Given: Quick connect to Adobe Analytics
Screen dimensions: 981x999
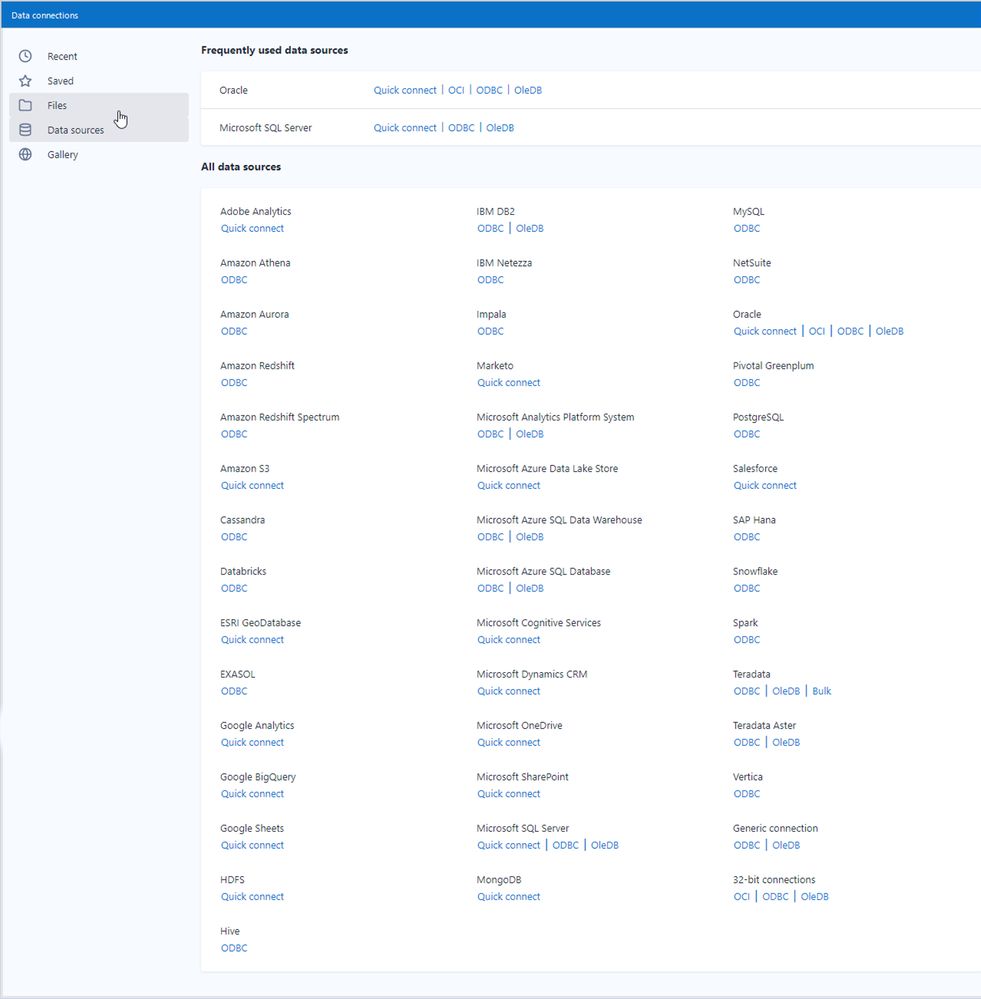Looking at the screenshot, I should (252, 229).
